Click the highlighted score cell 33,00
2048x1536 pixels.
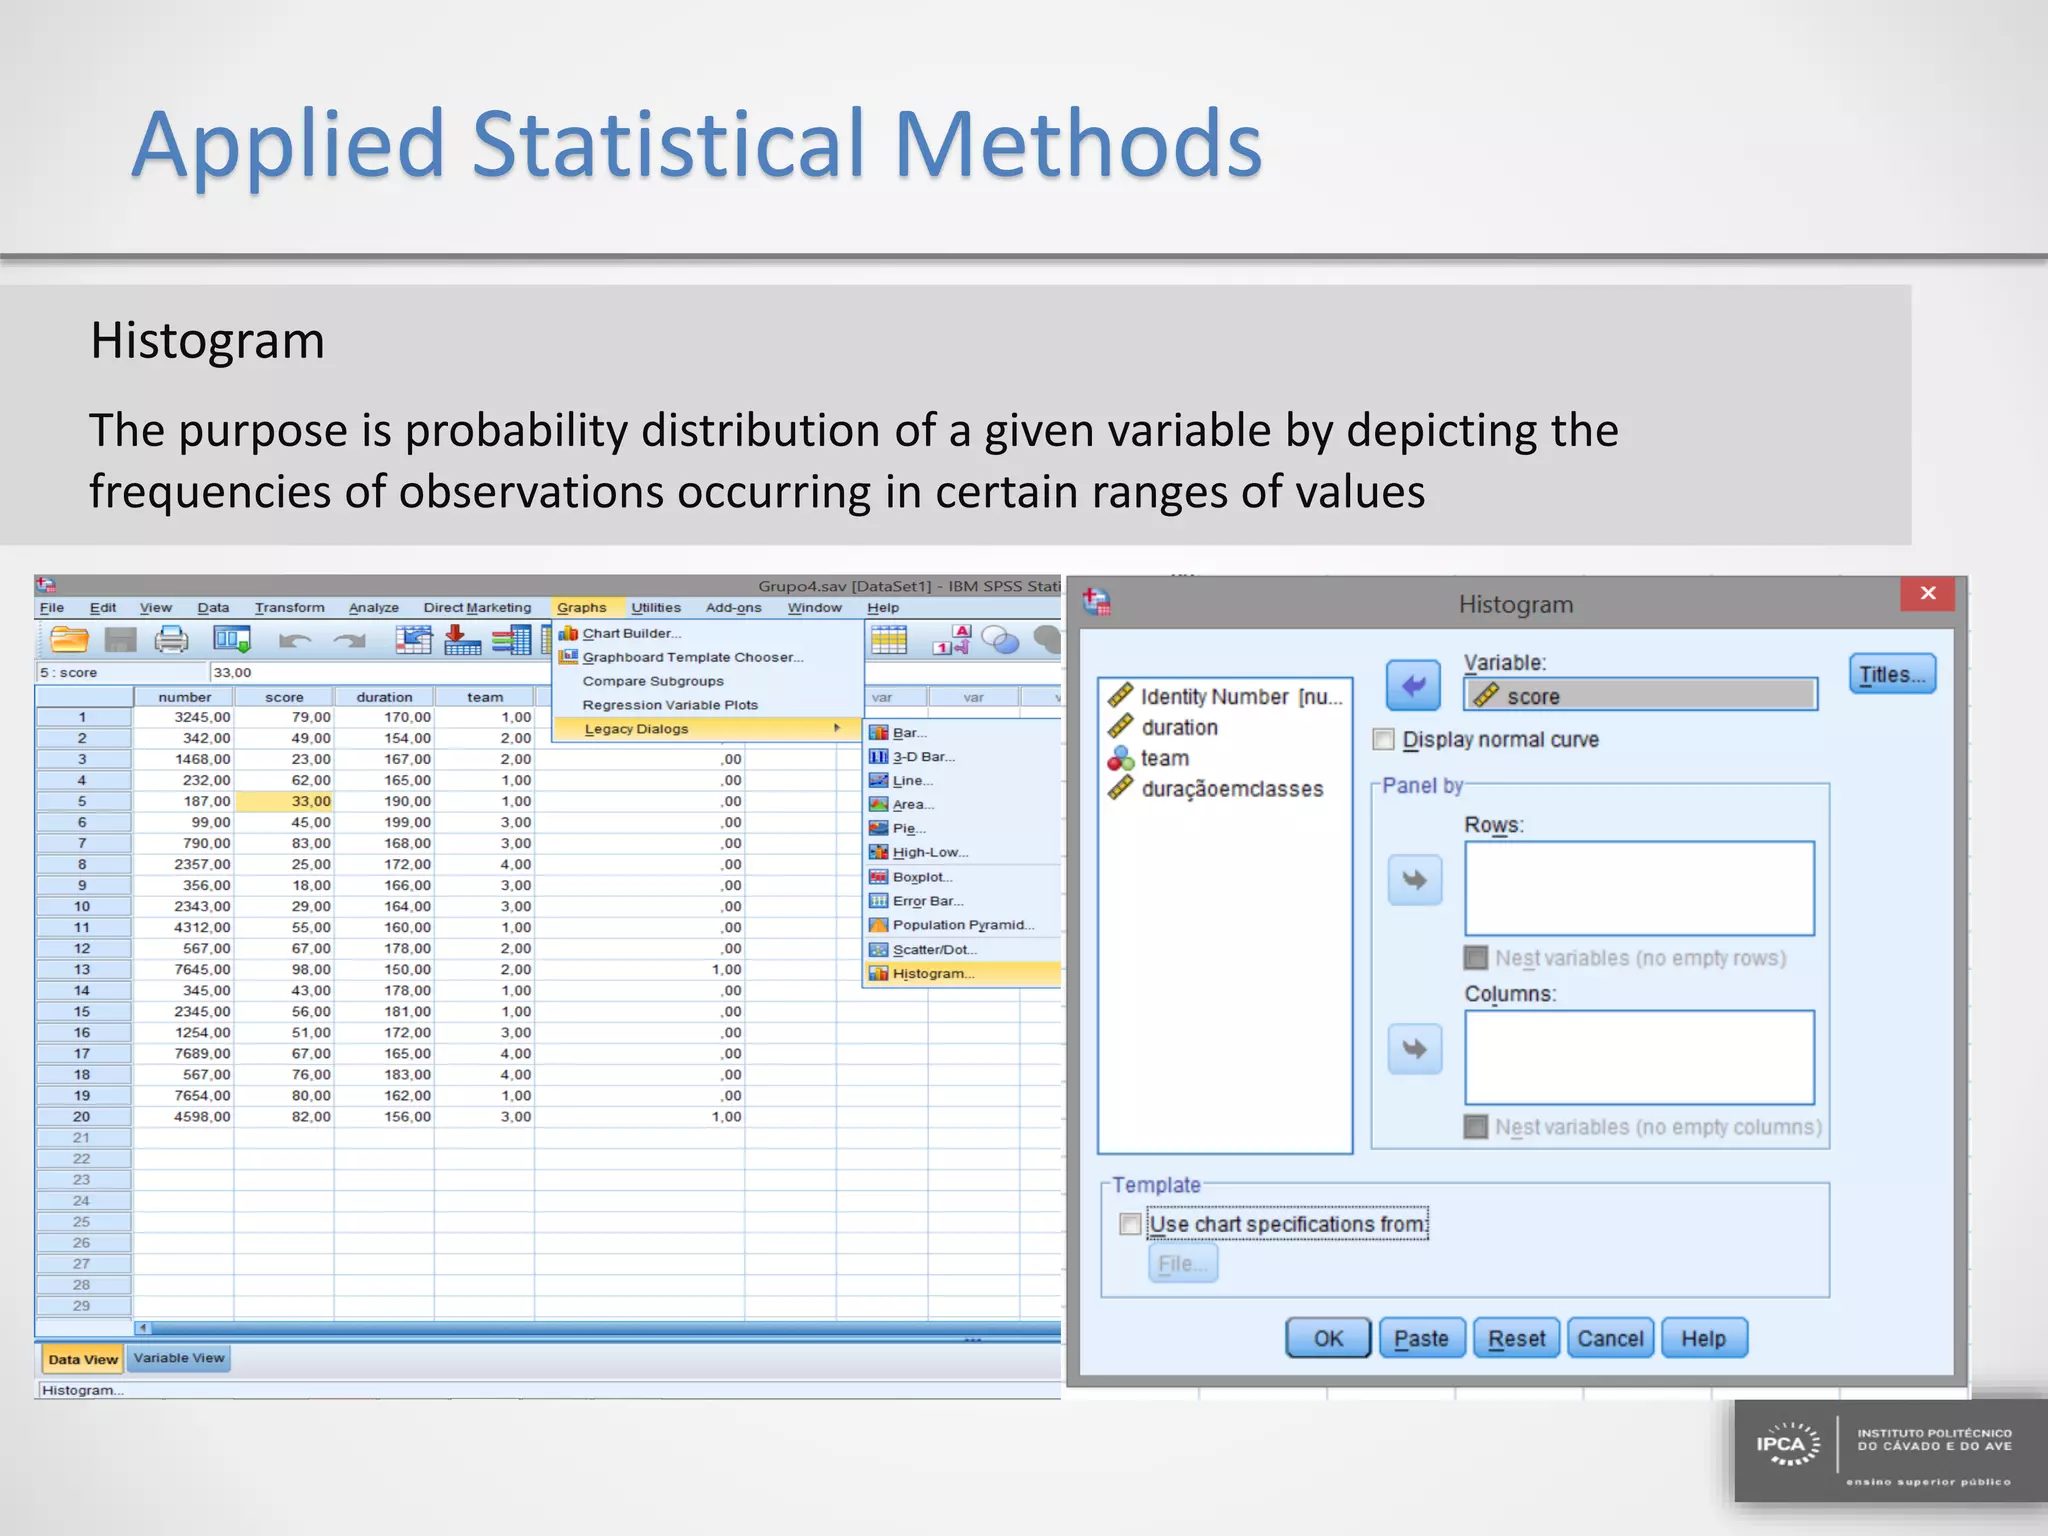pyautogui.click(x=284, y=801)
